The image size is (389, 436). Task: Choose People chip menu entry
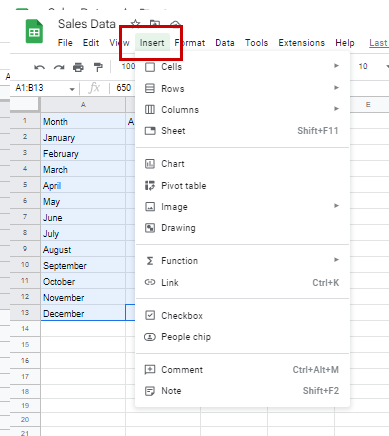242,337
